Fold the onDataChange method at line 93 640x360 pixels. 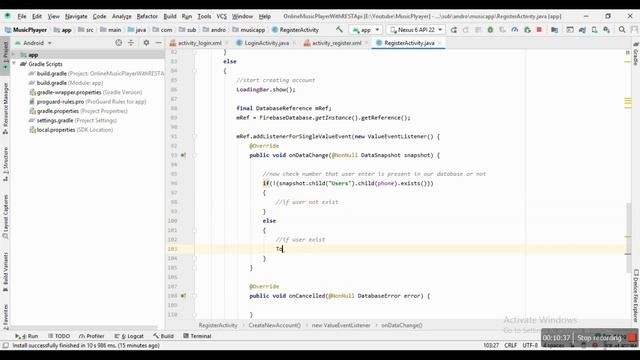[x=195, y=155]
